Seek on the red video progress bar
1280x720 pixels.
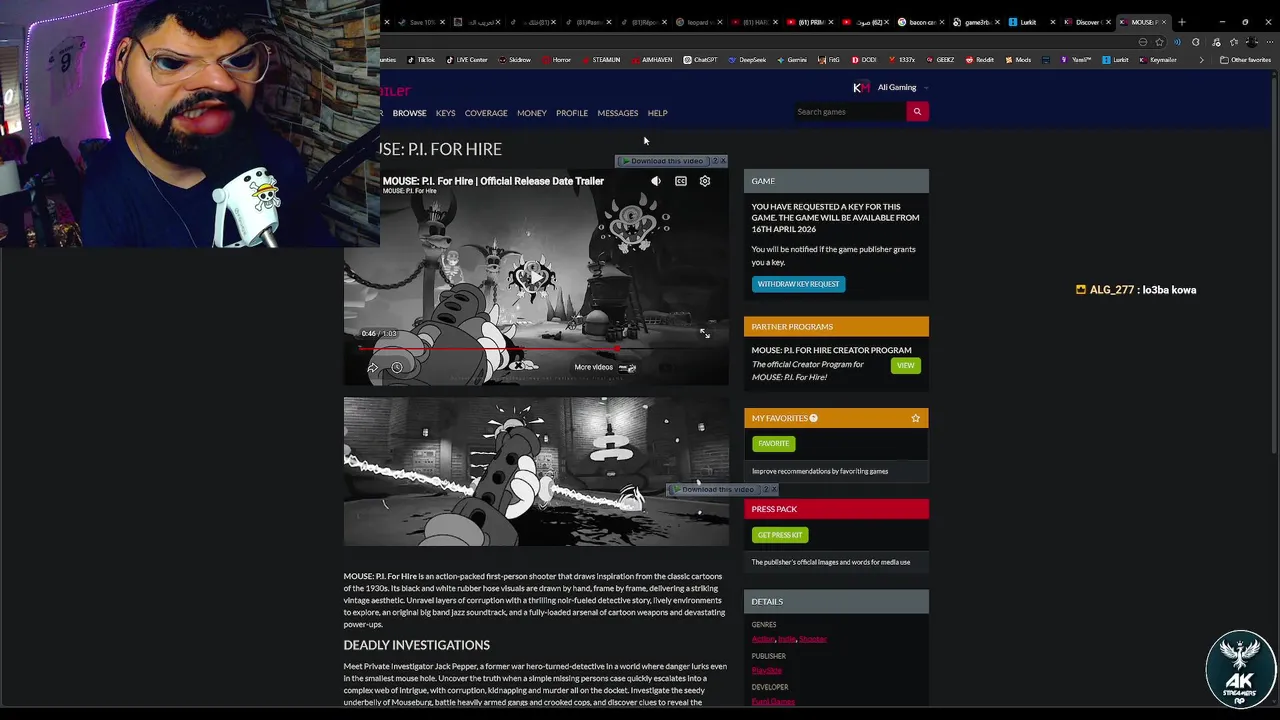(x=536, y=349)
